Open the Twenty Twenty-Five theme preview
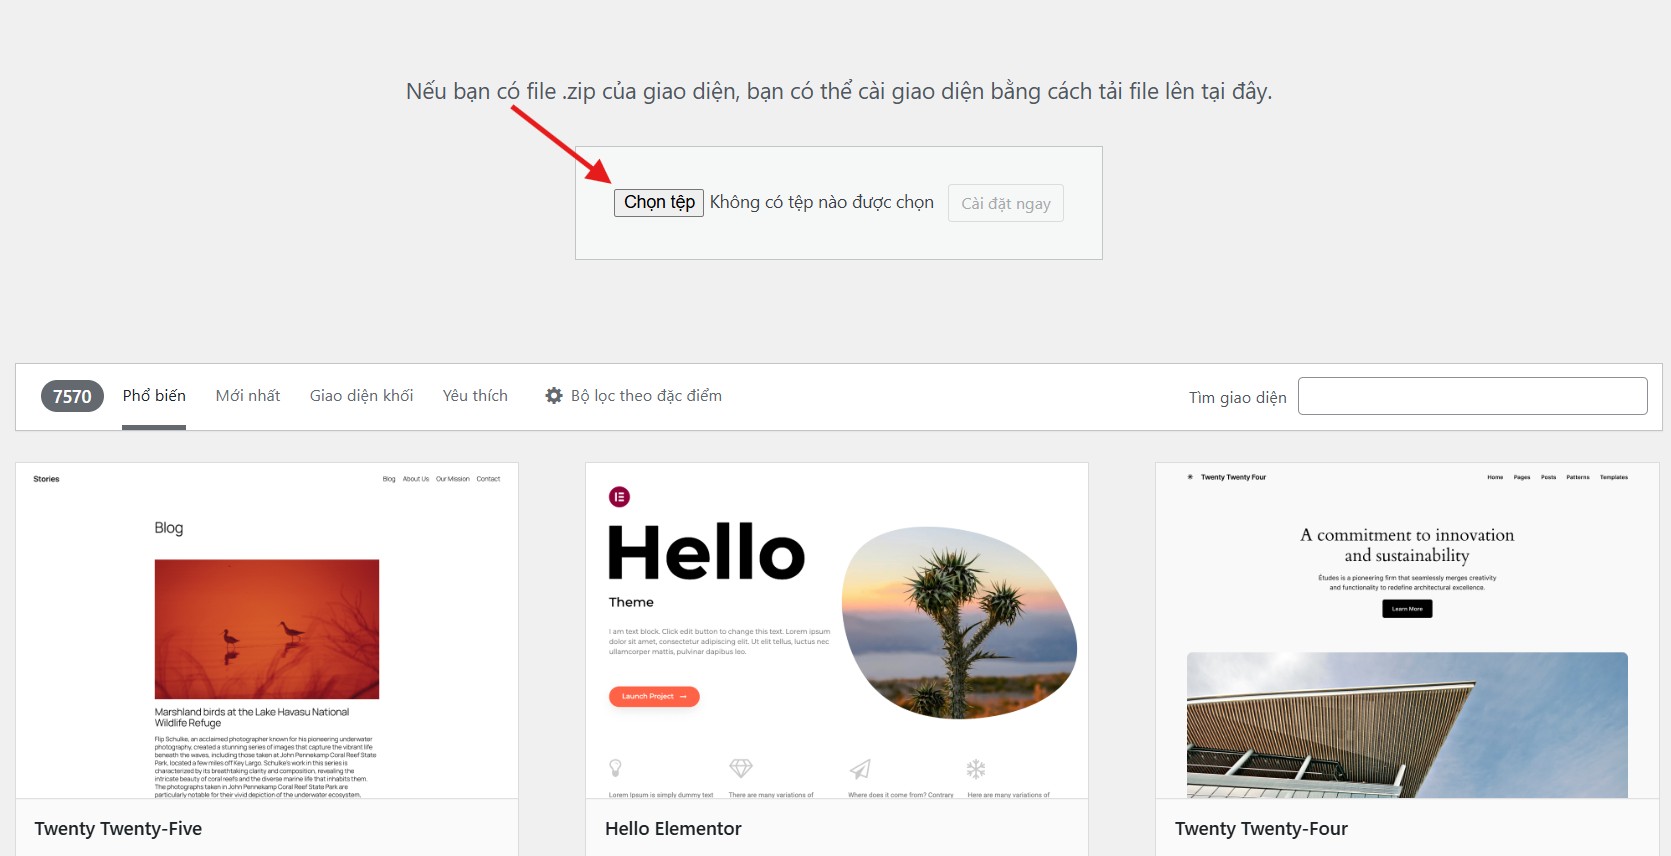Screen dimensions: 1671x856 coord(267,630)
